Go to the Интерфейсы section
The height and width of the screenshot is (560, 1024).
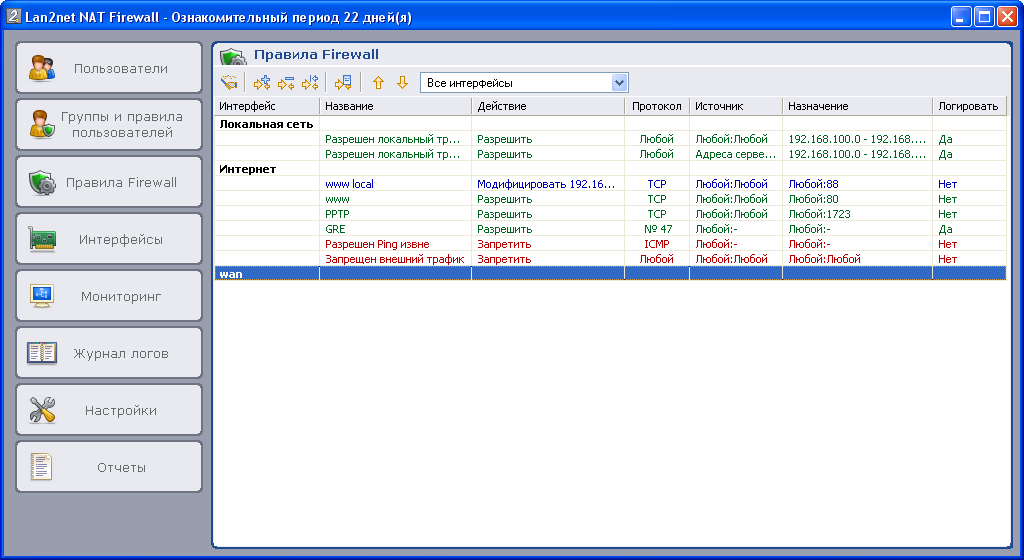point(109,240)
